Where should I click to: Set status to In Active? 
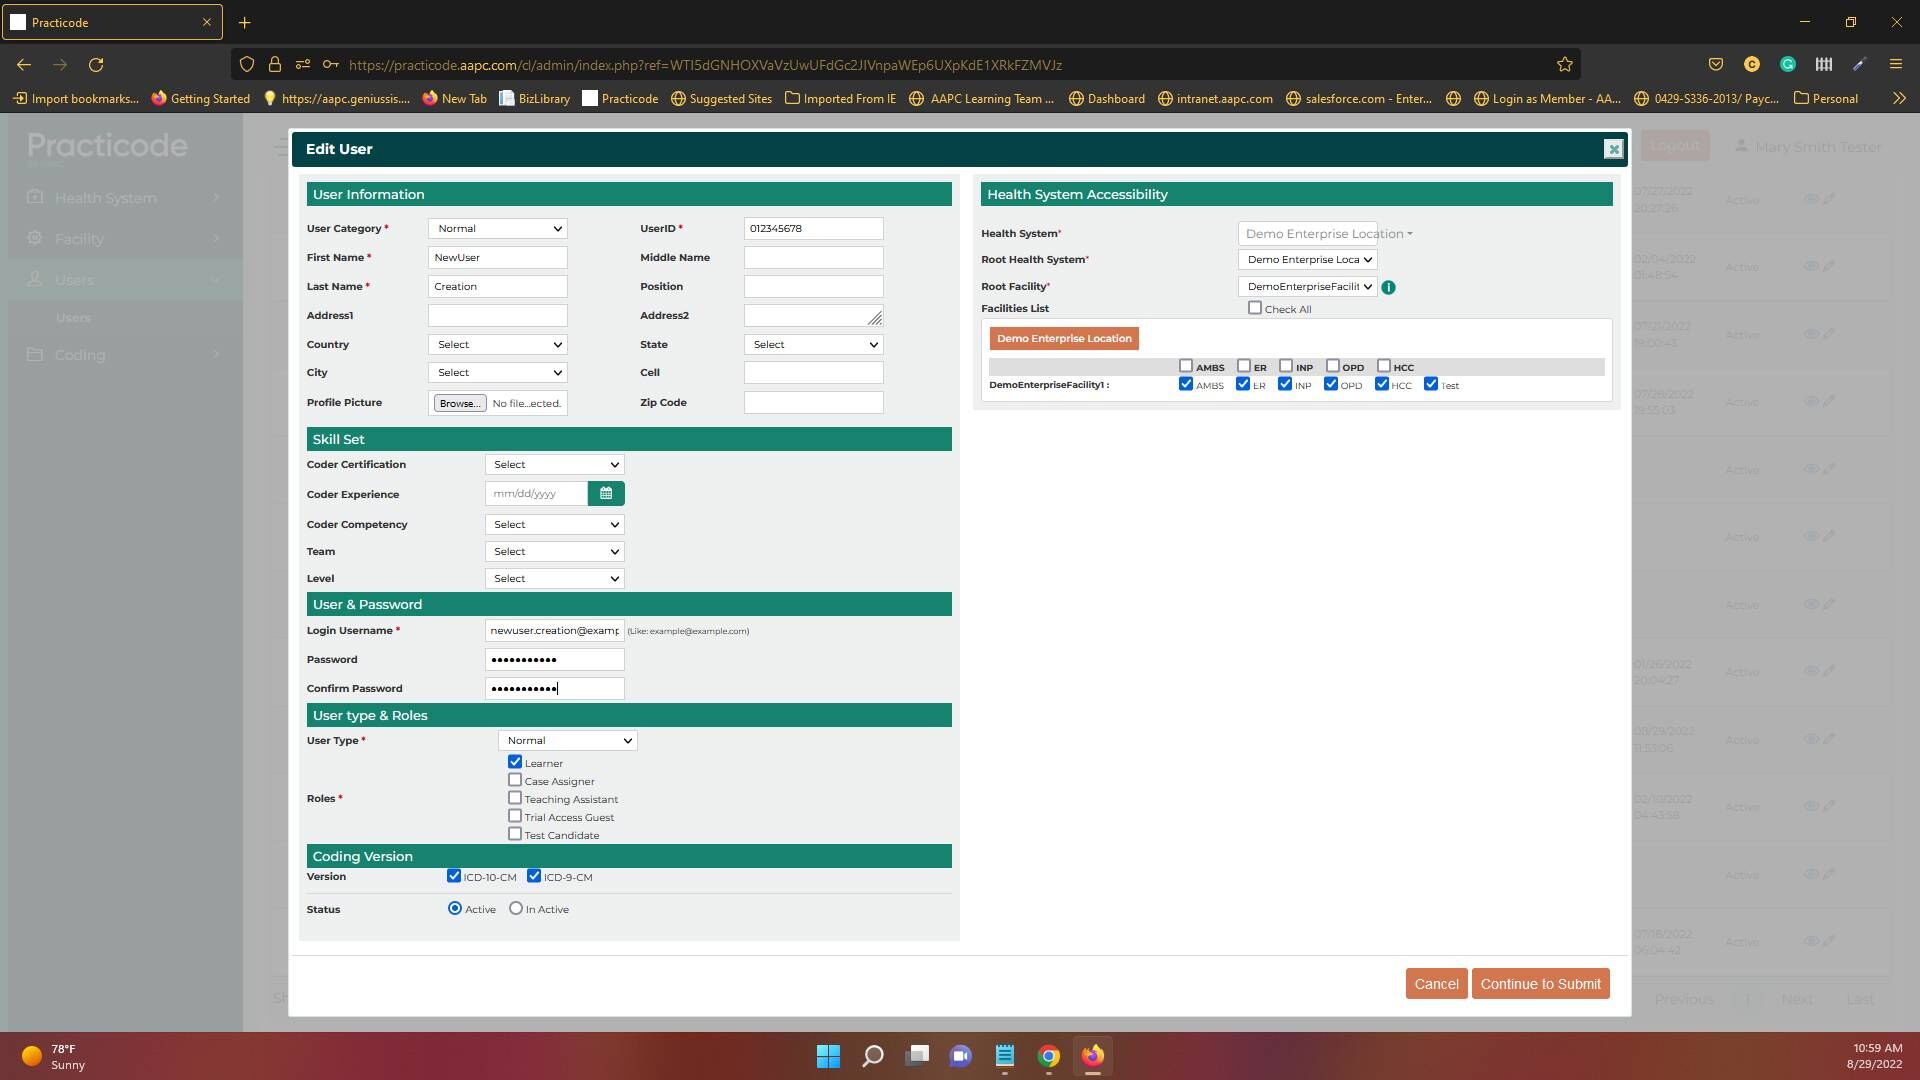516,909
